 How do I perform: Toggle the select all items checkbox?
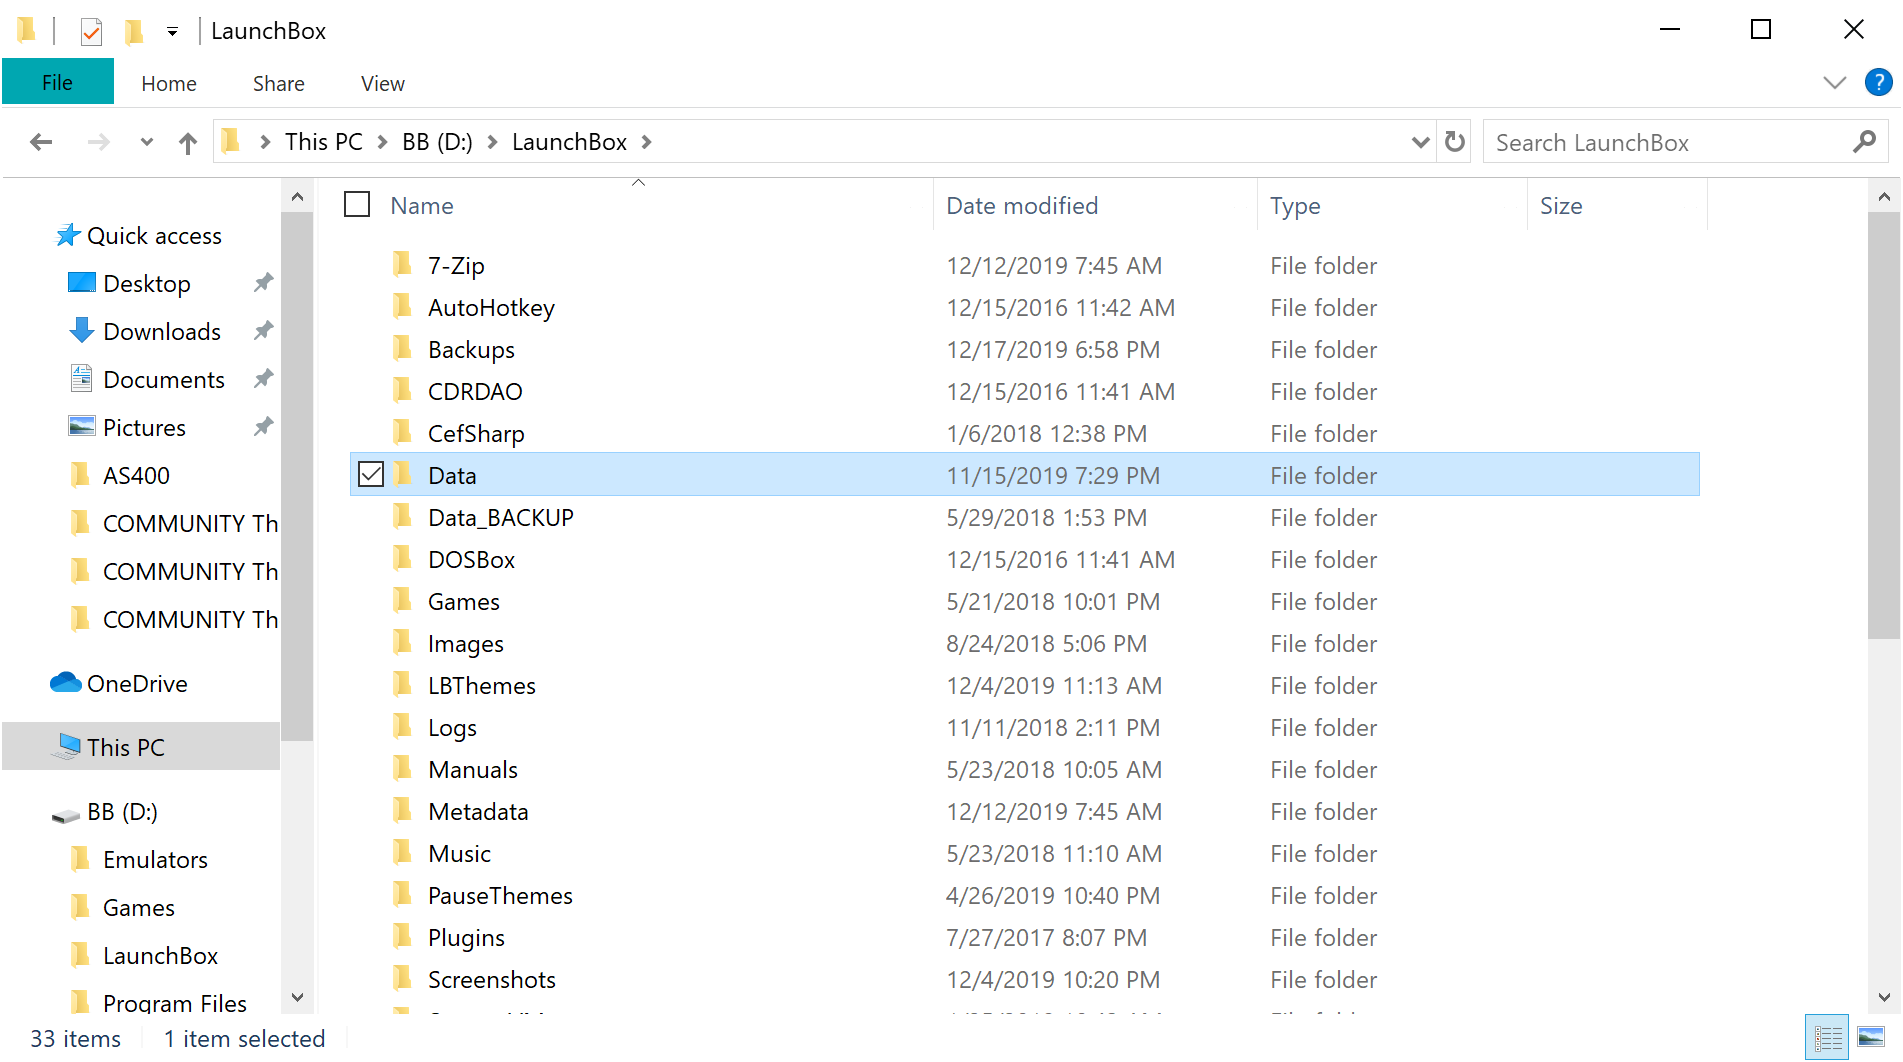[357, 205]
